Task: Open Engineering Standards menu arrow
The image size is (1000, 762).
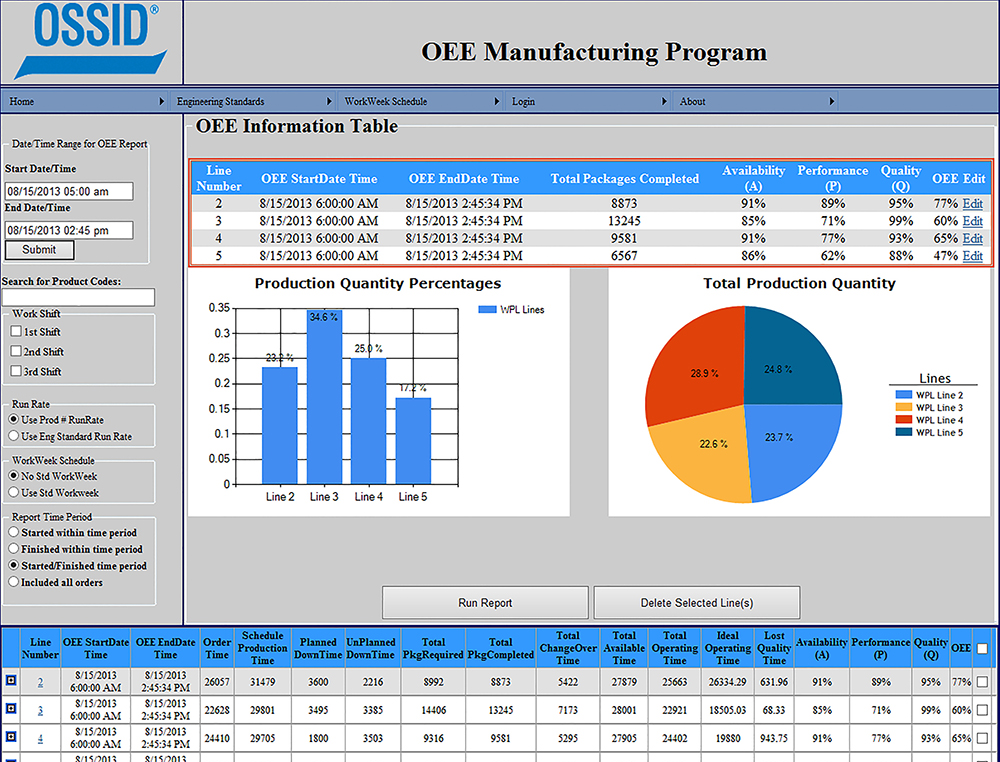Action: (x=329, y=101)
